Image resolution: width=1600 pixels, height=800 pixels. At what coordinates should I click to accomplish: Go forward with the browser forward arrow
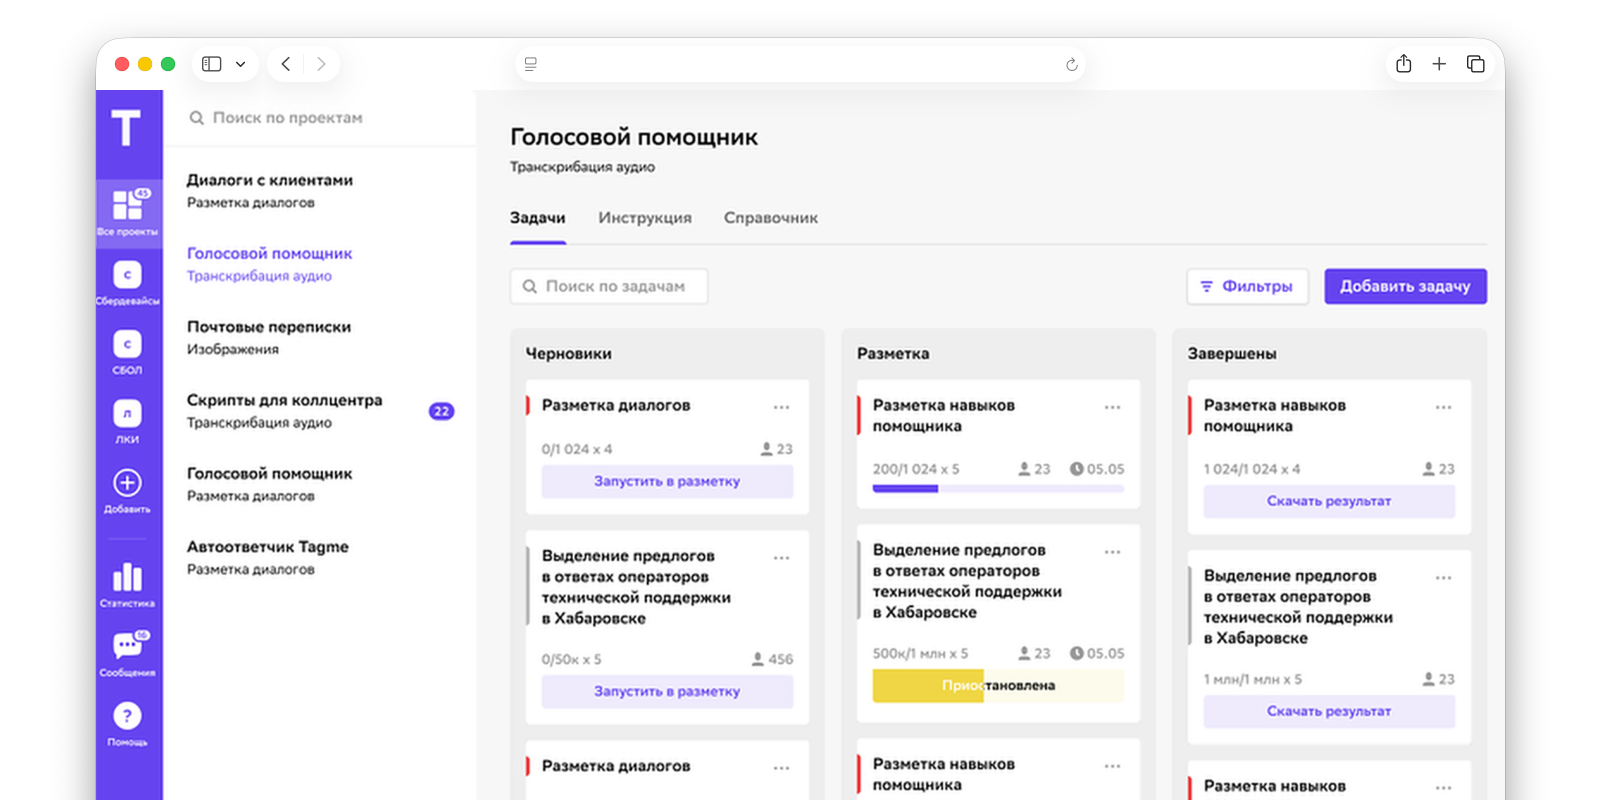(x=321, y=64)
